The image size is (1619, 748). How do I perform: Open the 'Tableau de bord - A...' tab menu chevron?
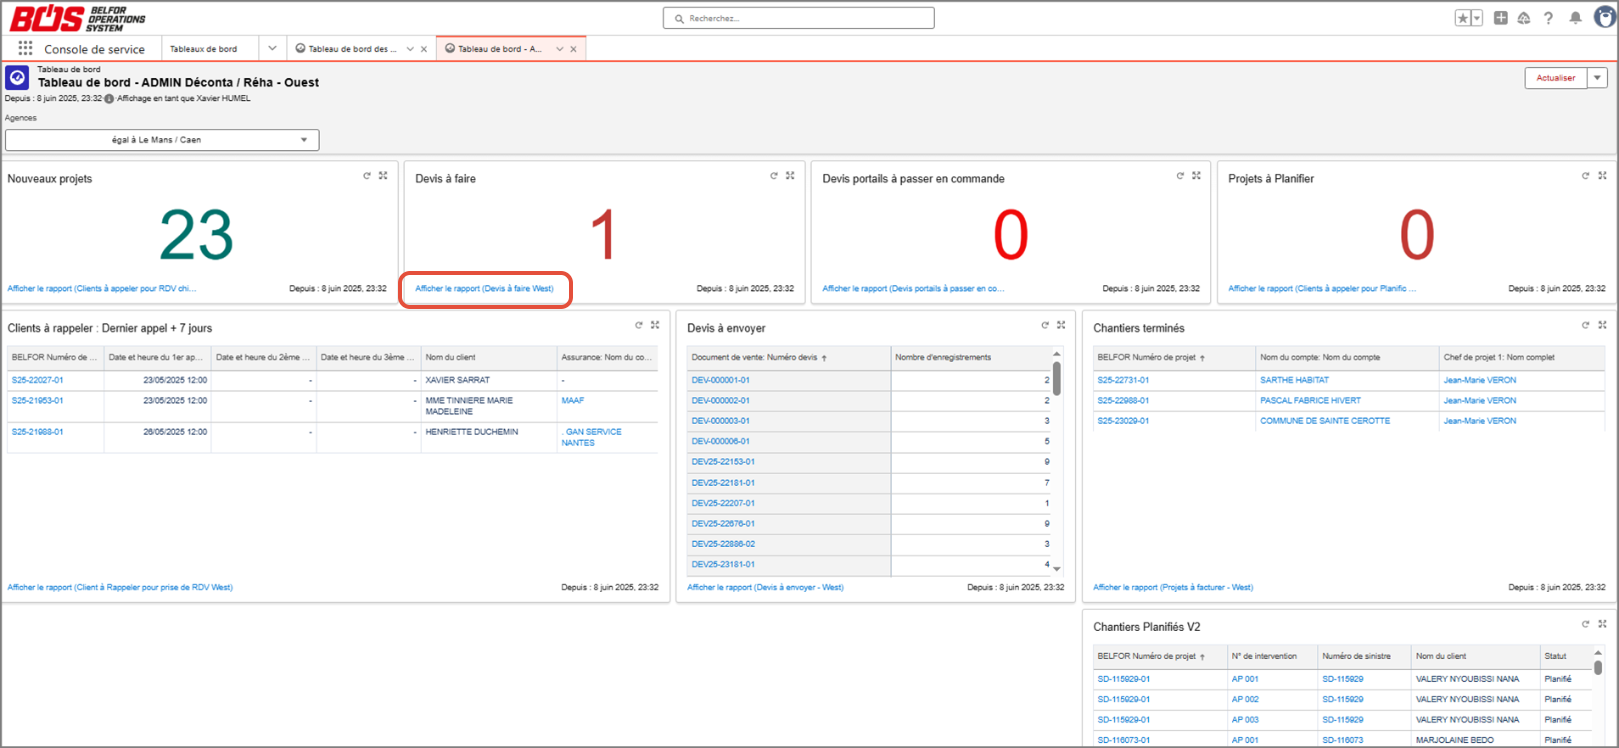(x=560, y=49)
